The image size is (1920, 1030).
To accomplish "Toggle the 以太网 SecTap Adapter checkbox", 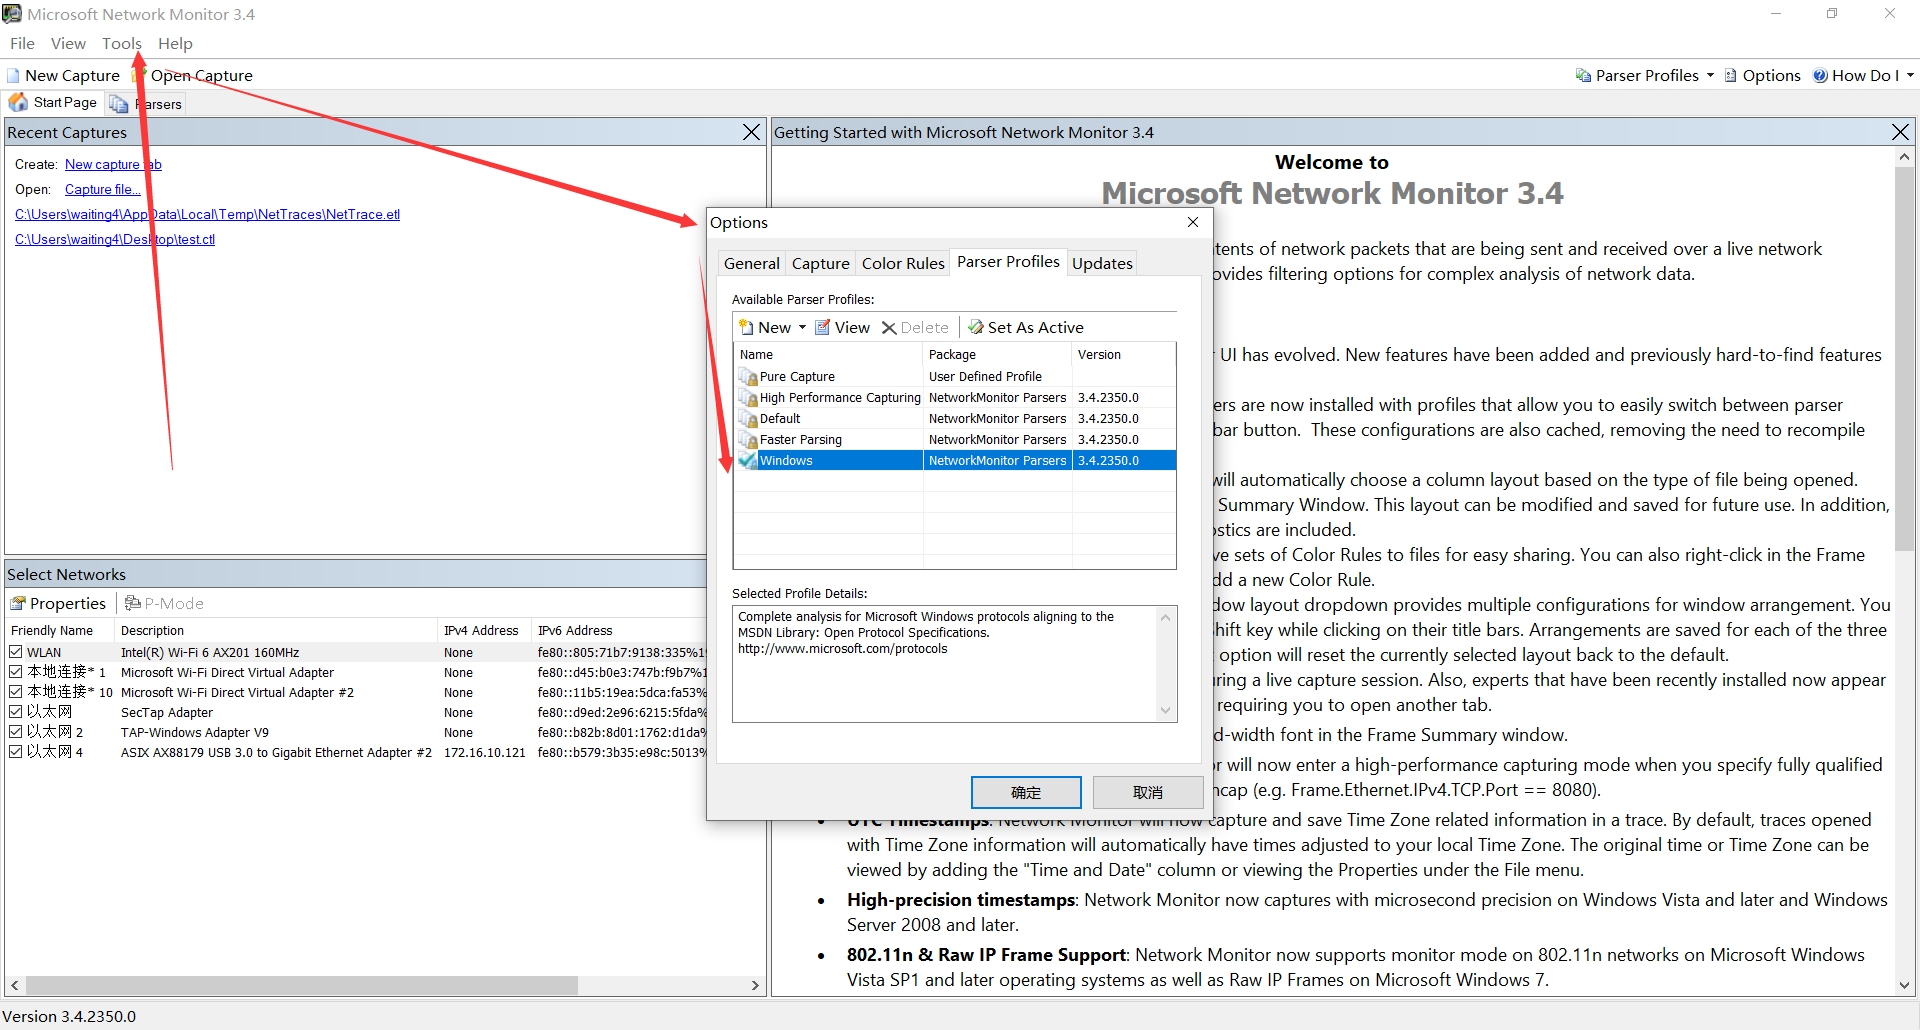I will coord(16,712).
